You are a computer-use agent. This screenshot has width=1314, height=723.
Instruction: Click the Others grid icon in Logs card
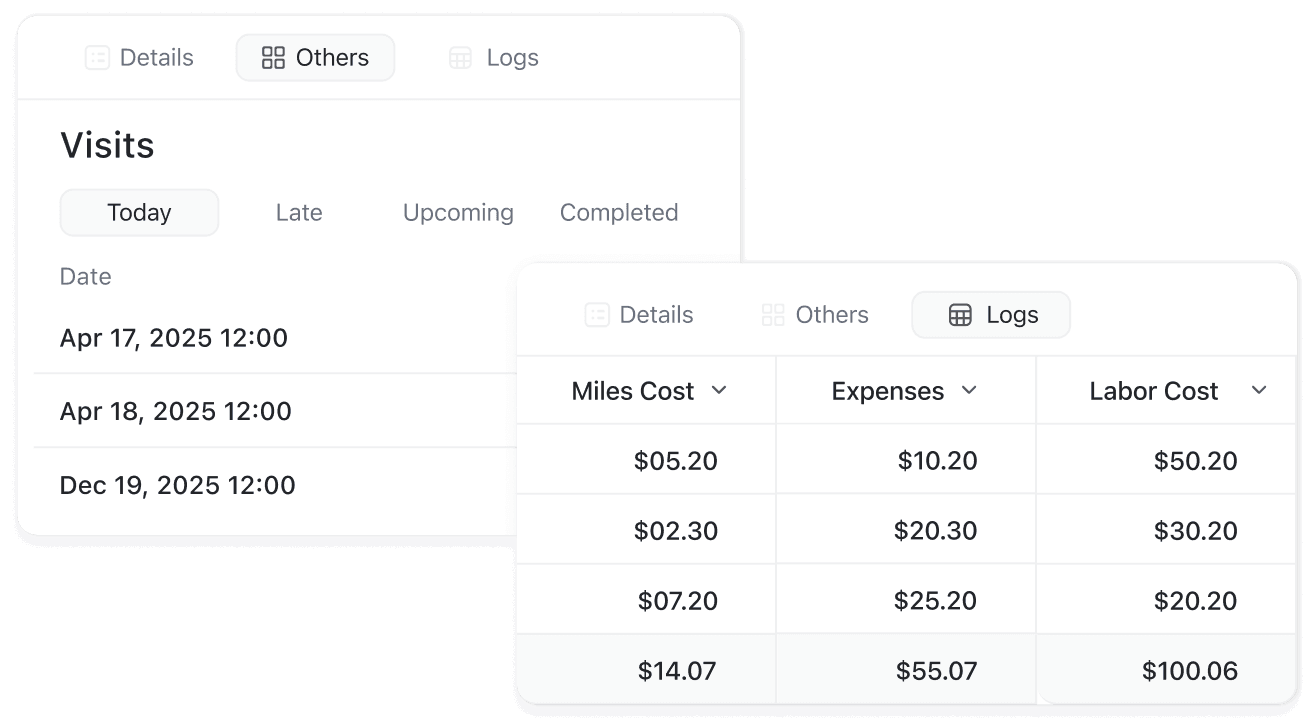click(773, 315)
